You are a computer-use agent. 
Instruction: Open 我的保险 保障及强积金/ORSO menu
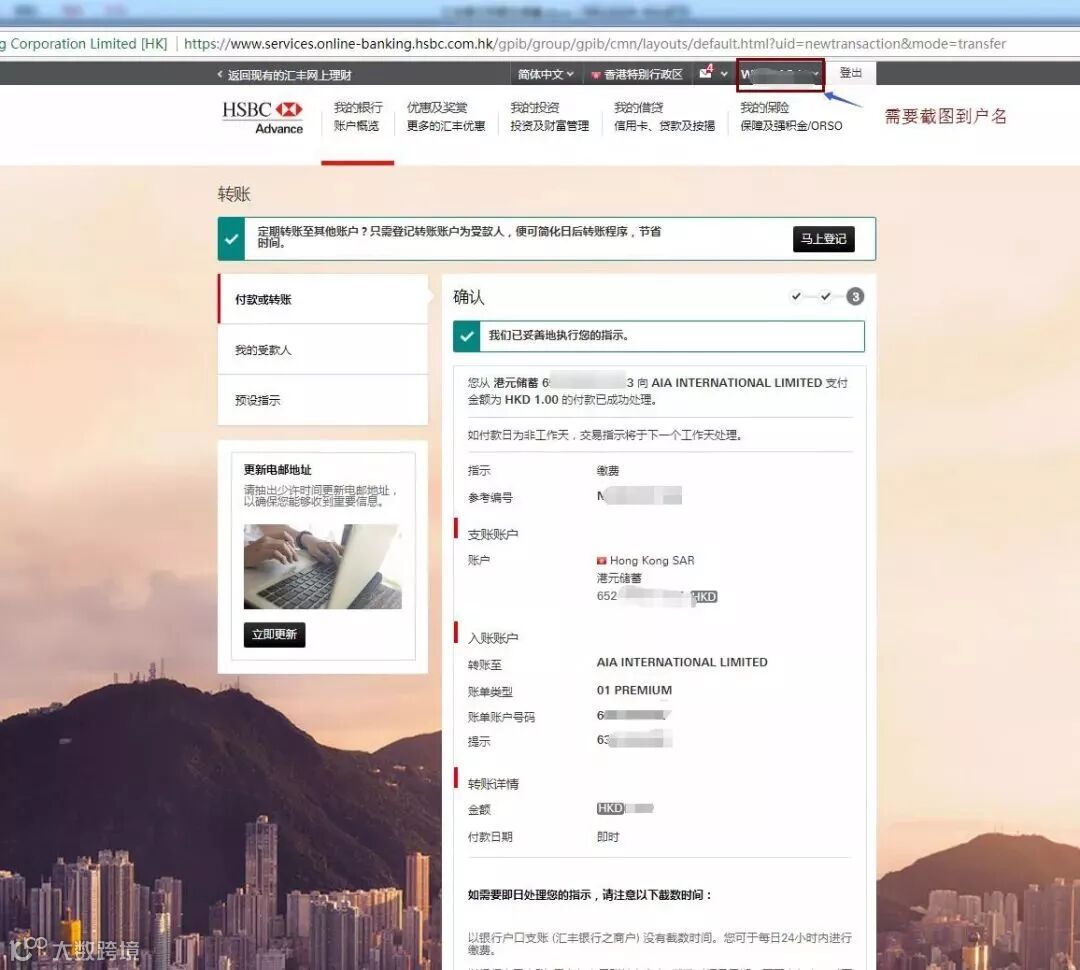(x=791, y=116)
